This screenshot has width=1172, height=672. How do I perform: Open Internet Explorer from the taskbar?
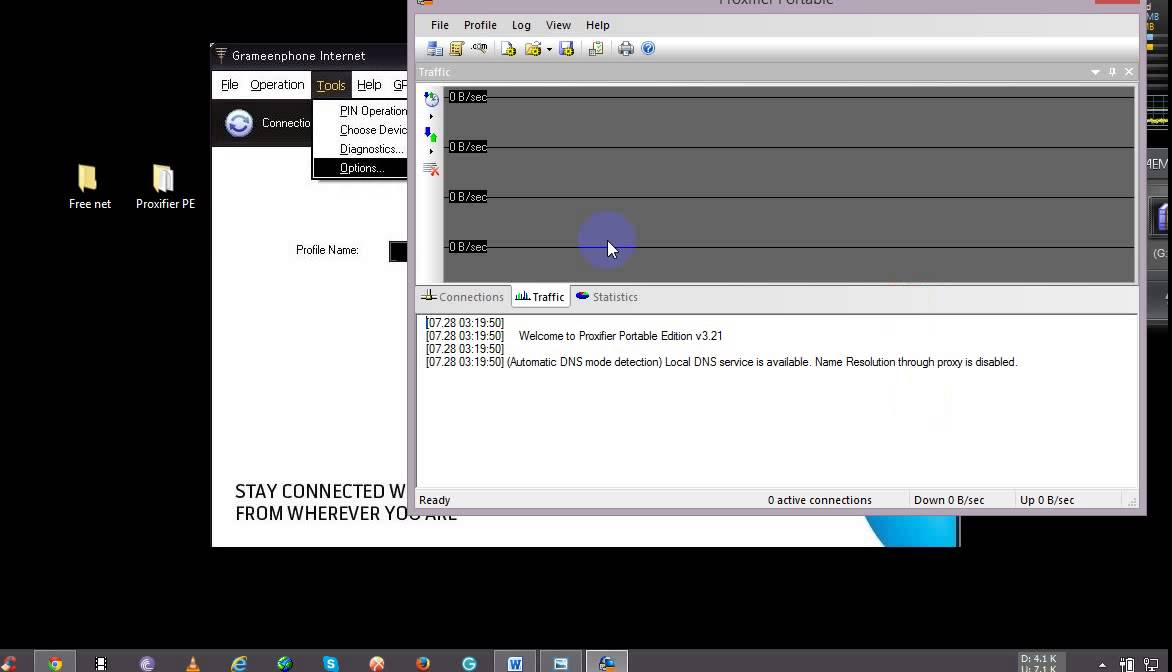[x=239, y=663]
